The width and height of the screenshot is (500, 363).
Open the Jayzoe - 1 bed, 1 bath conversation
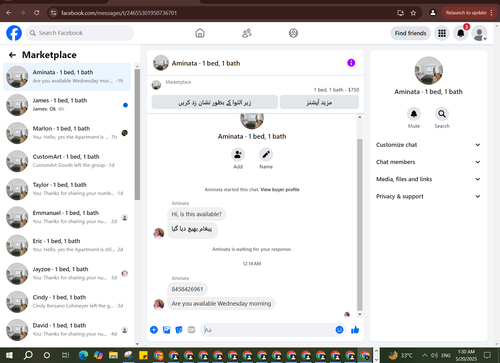[67, 273]
